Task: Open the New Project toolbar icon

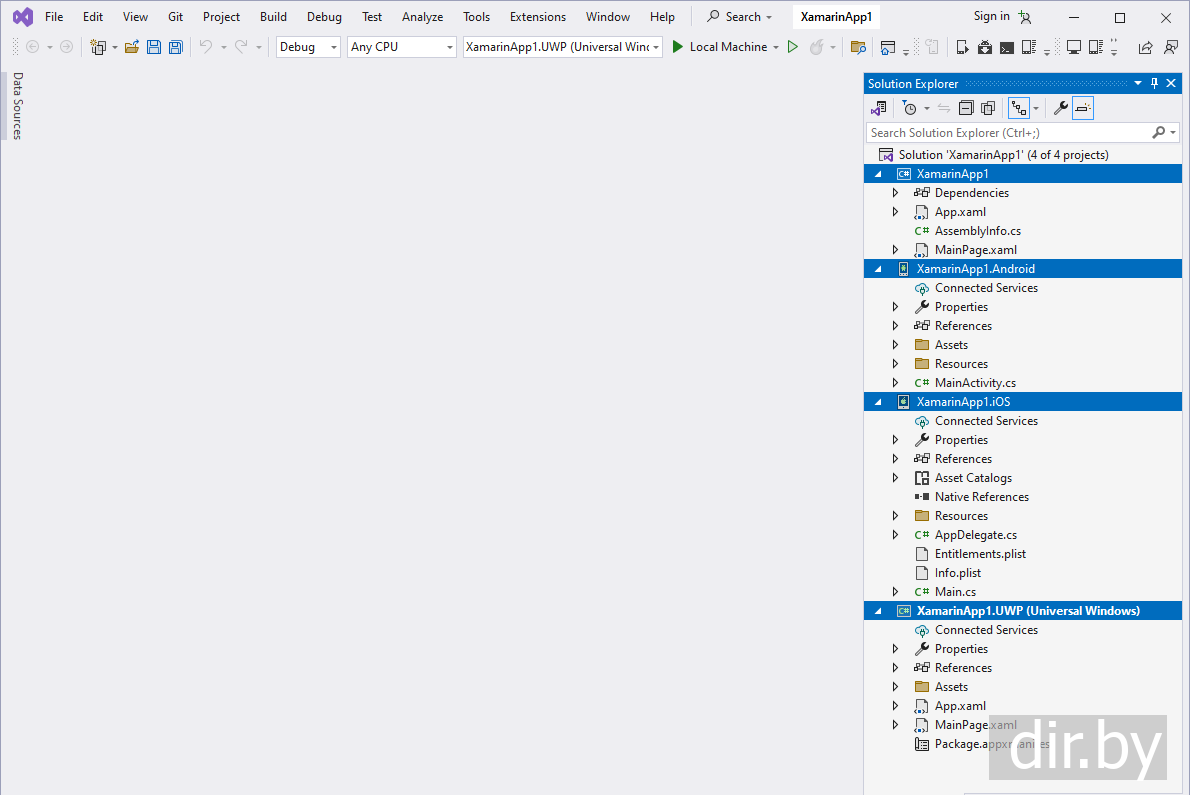Action: [x=98, y=47]
